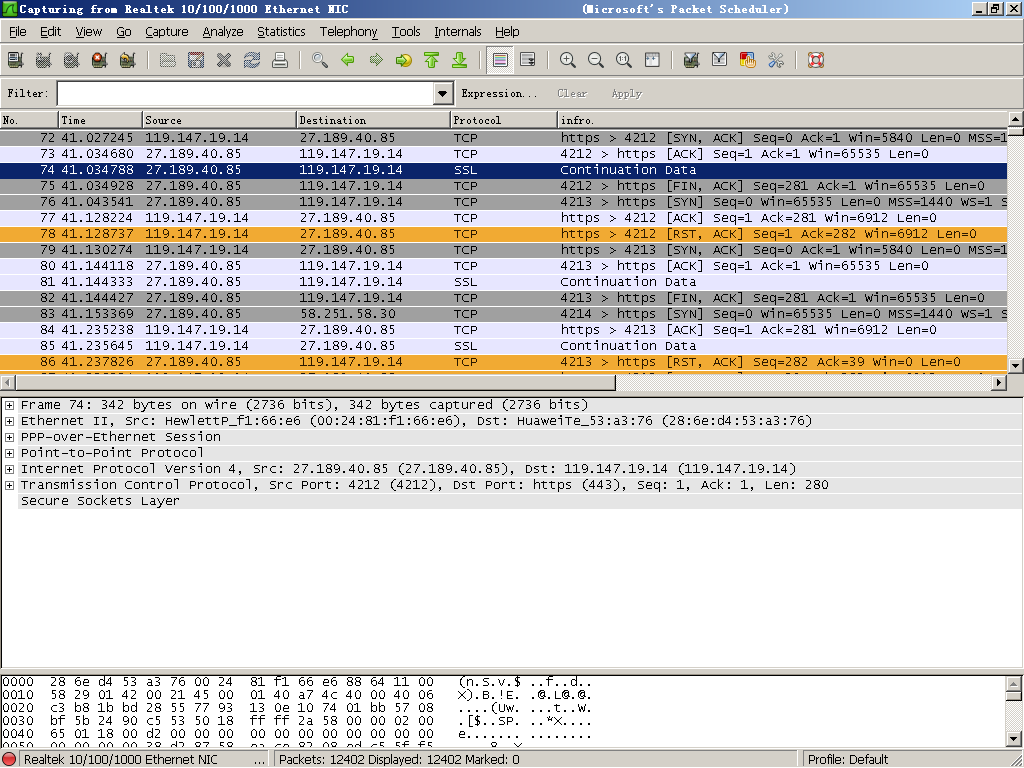The width and height of the screenshot is (1024, 768).
Task: Open the File menu
Action: [x=18, y=31]
